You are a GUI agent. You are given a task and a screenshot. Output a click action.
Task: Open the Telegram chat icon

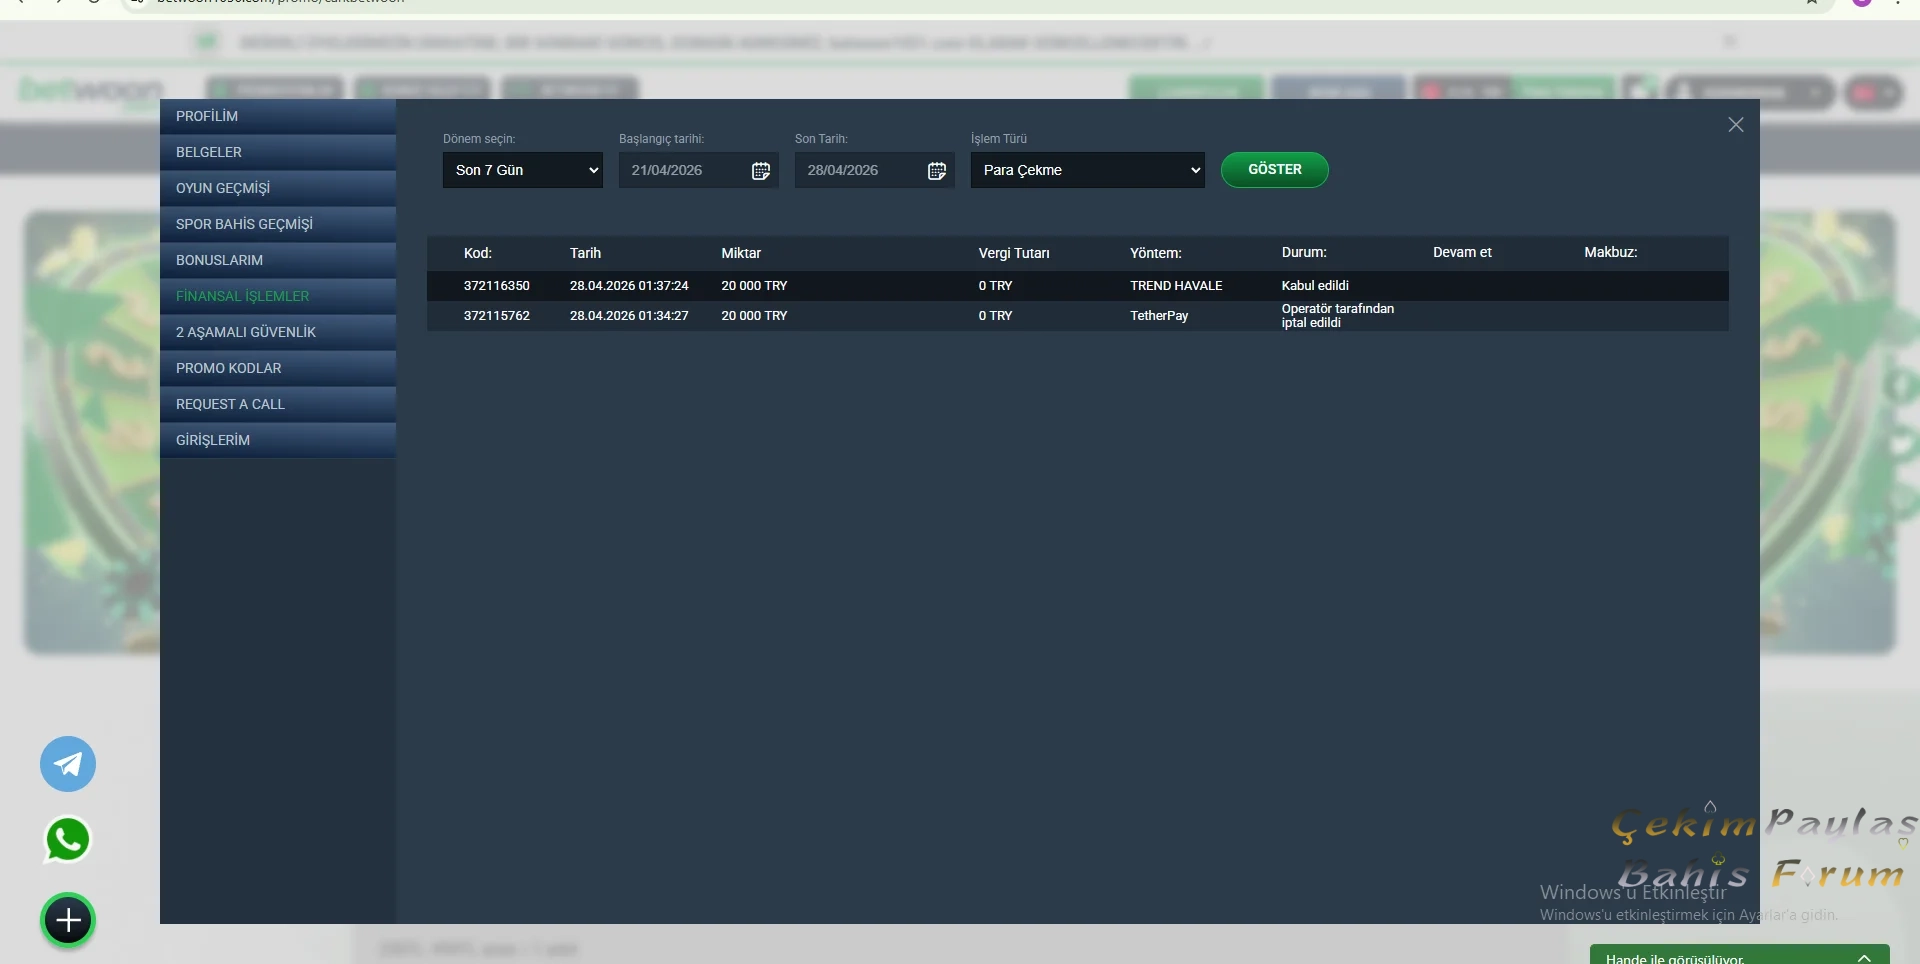point(68,764)
